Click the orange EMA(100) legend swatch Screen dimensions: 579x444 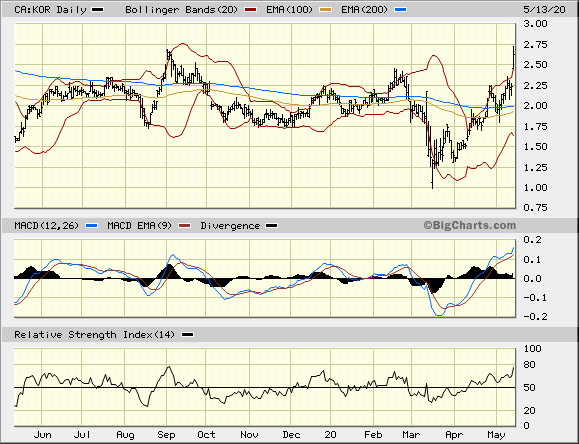coord(326,10)
